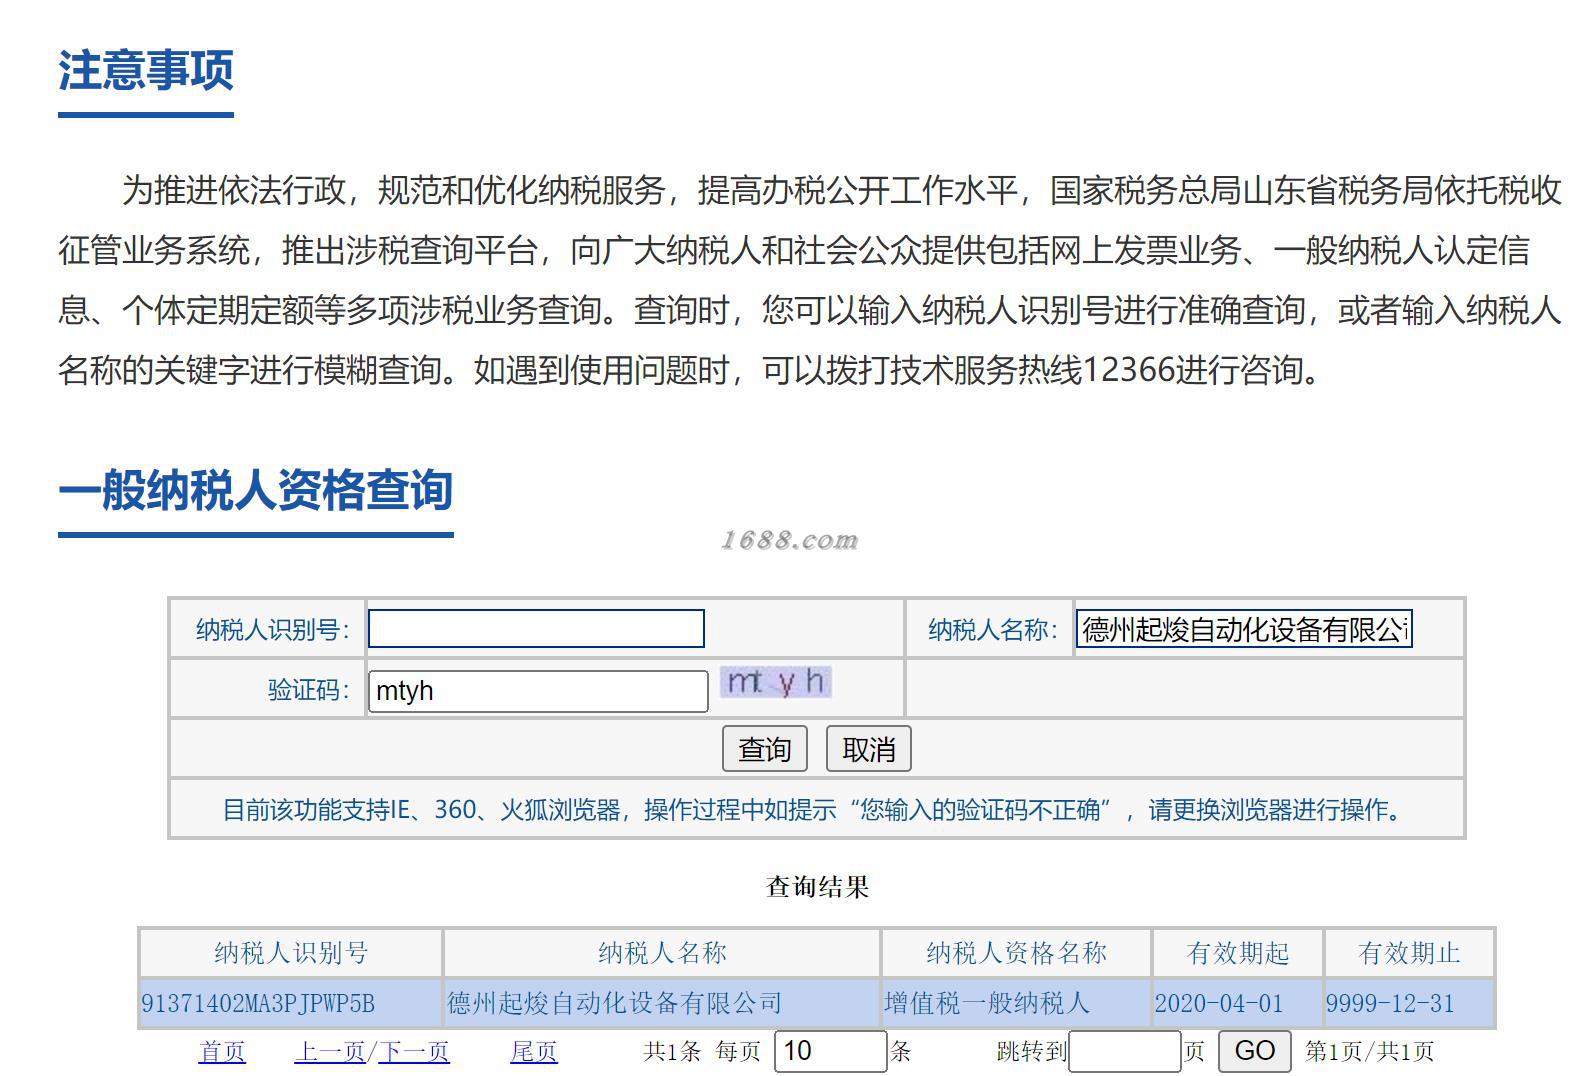Select taxpayer ID 91371402MA3PJPWP5B cell
Screen dimensions: 1578x1076
pos(291,1003)
